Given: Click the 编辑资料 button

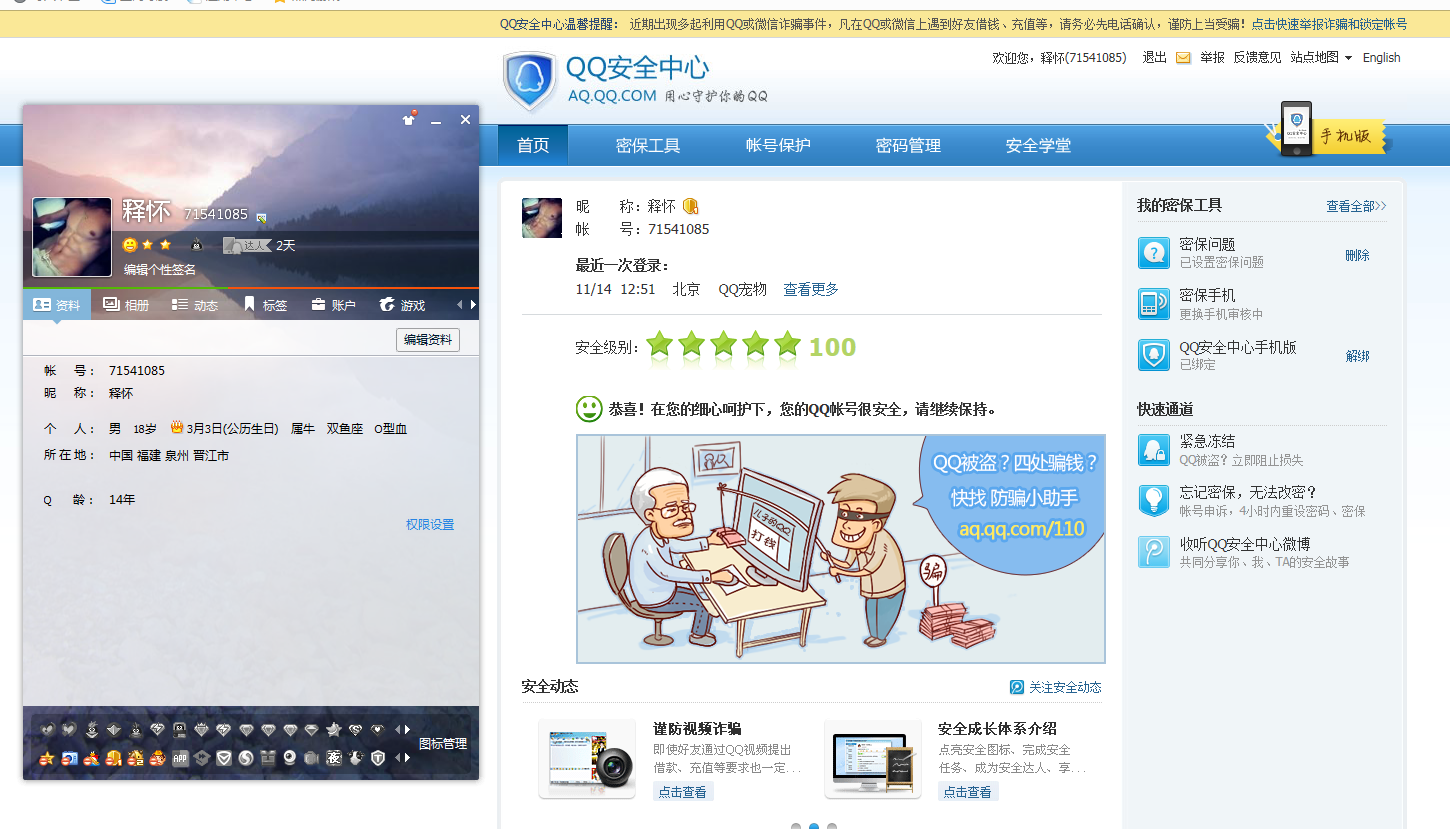Looking at the screenshot, I should tap(428, 340).
